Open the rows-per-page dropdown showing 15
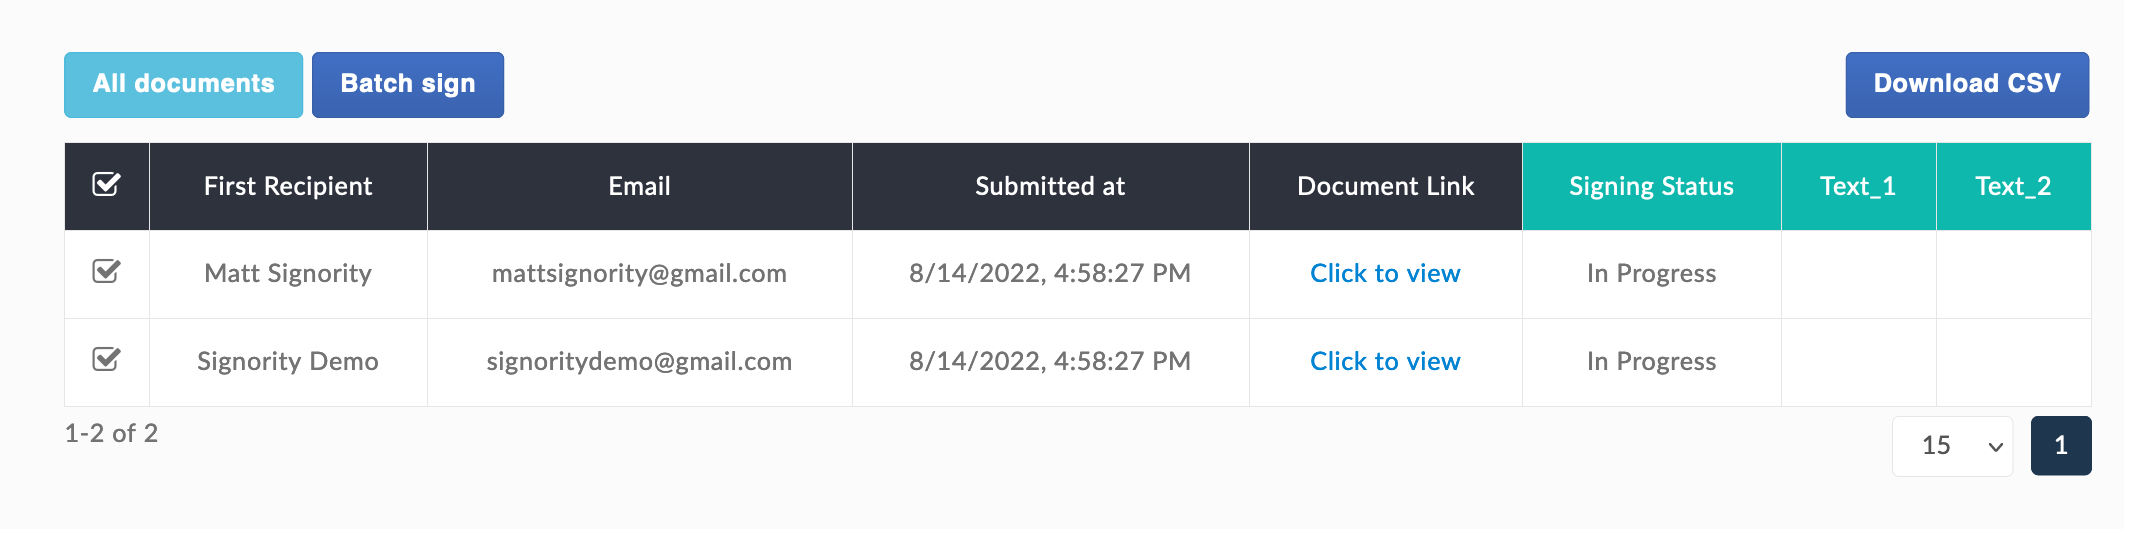The height and width of the screenshot is (534, 2145). tap(1952, 446)
